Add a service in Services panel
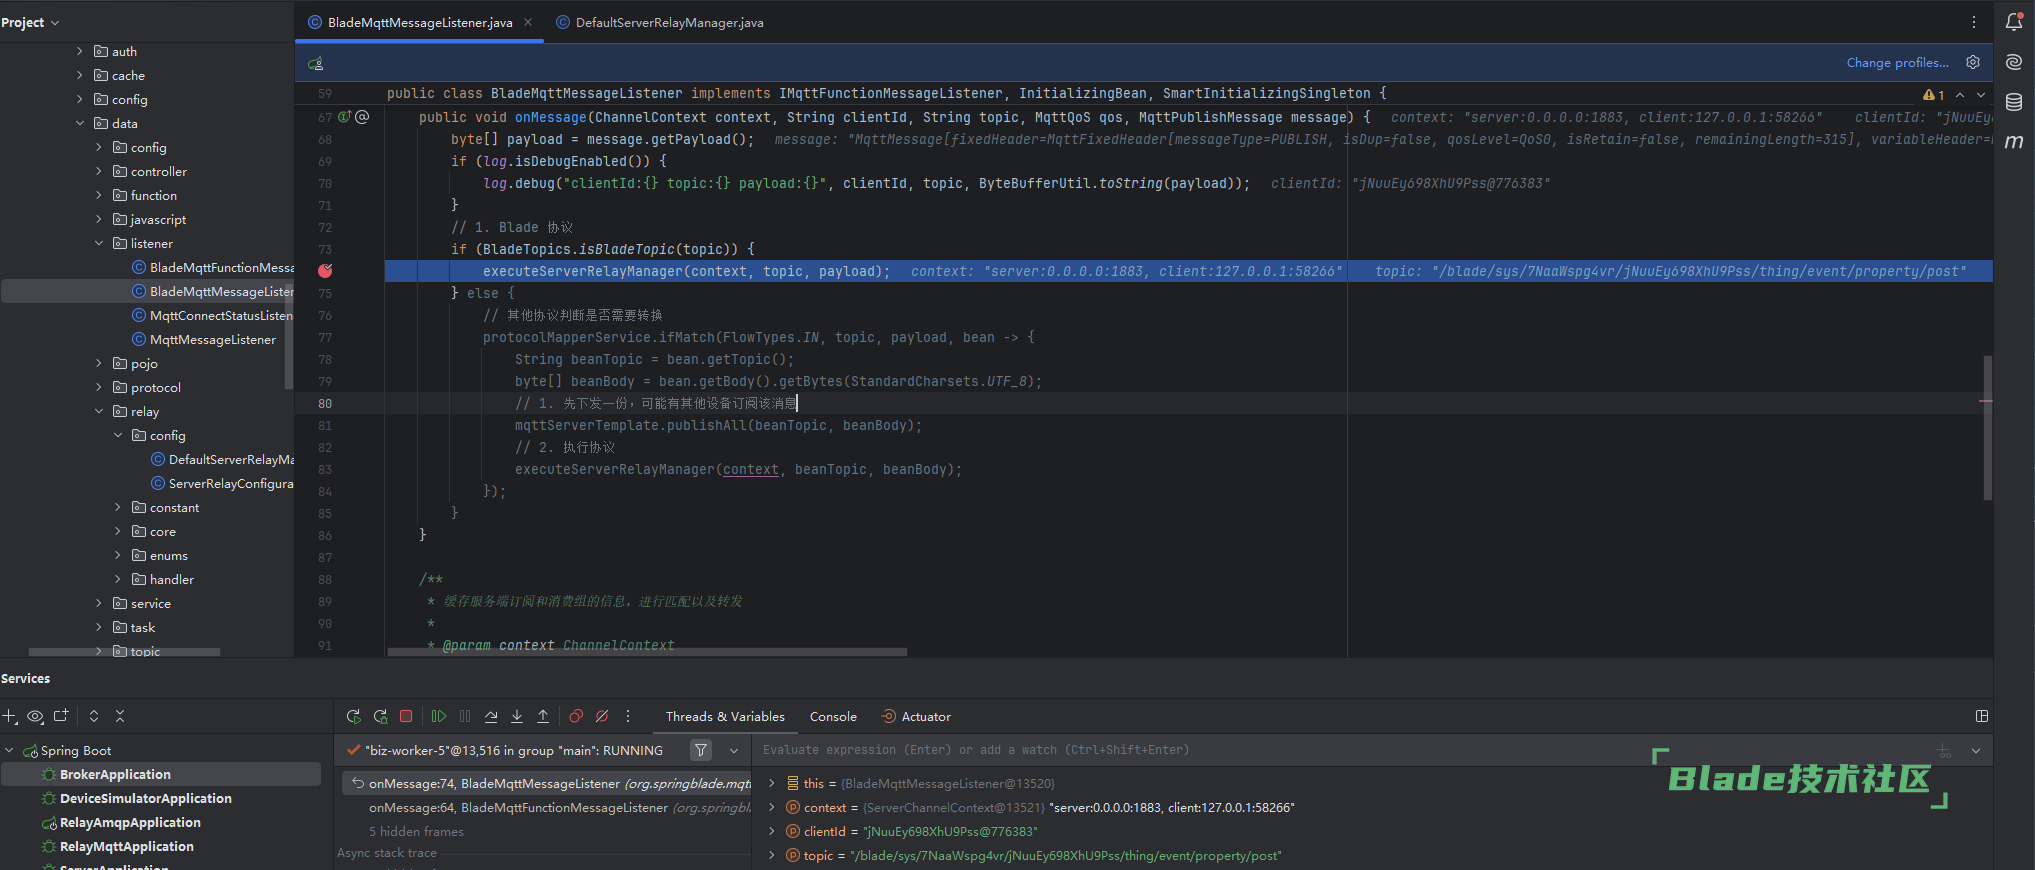Viewport: 2035px width, 870px height. tap(9, 716)
